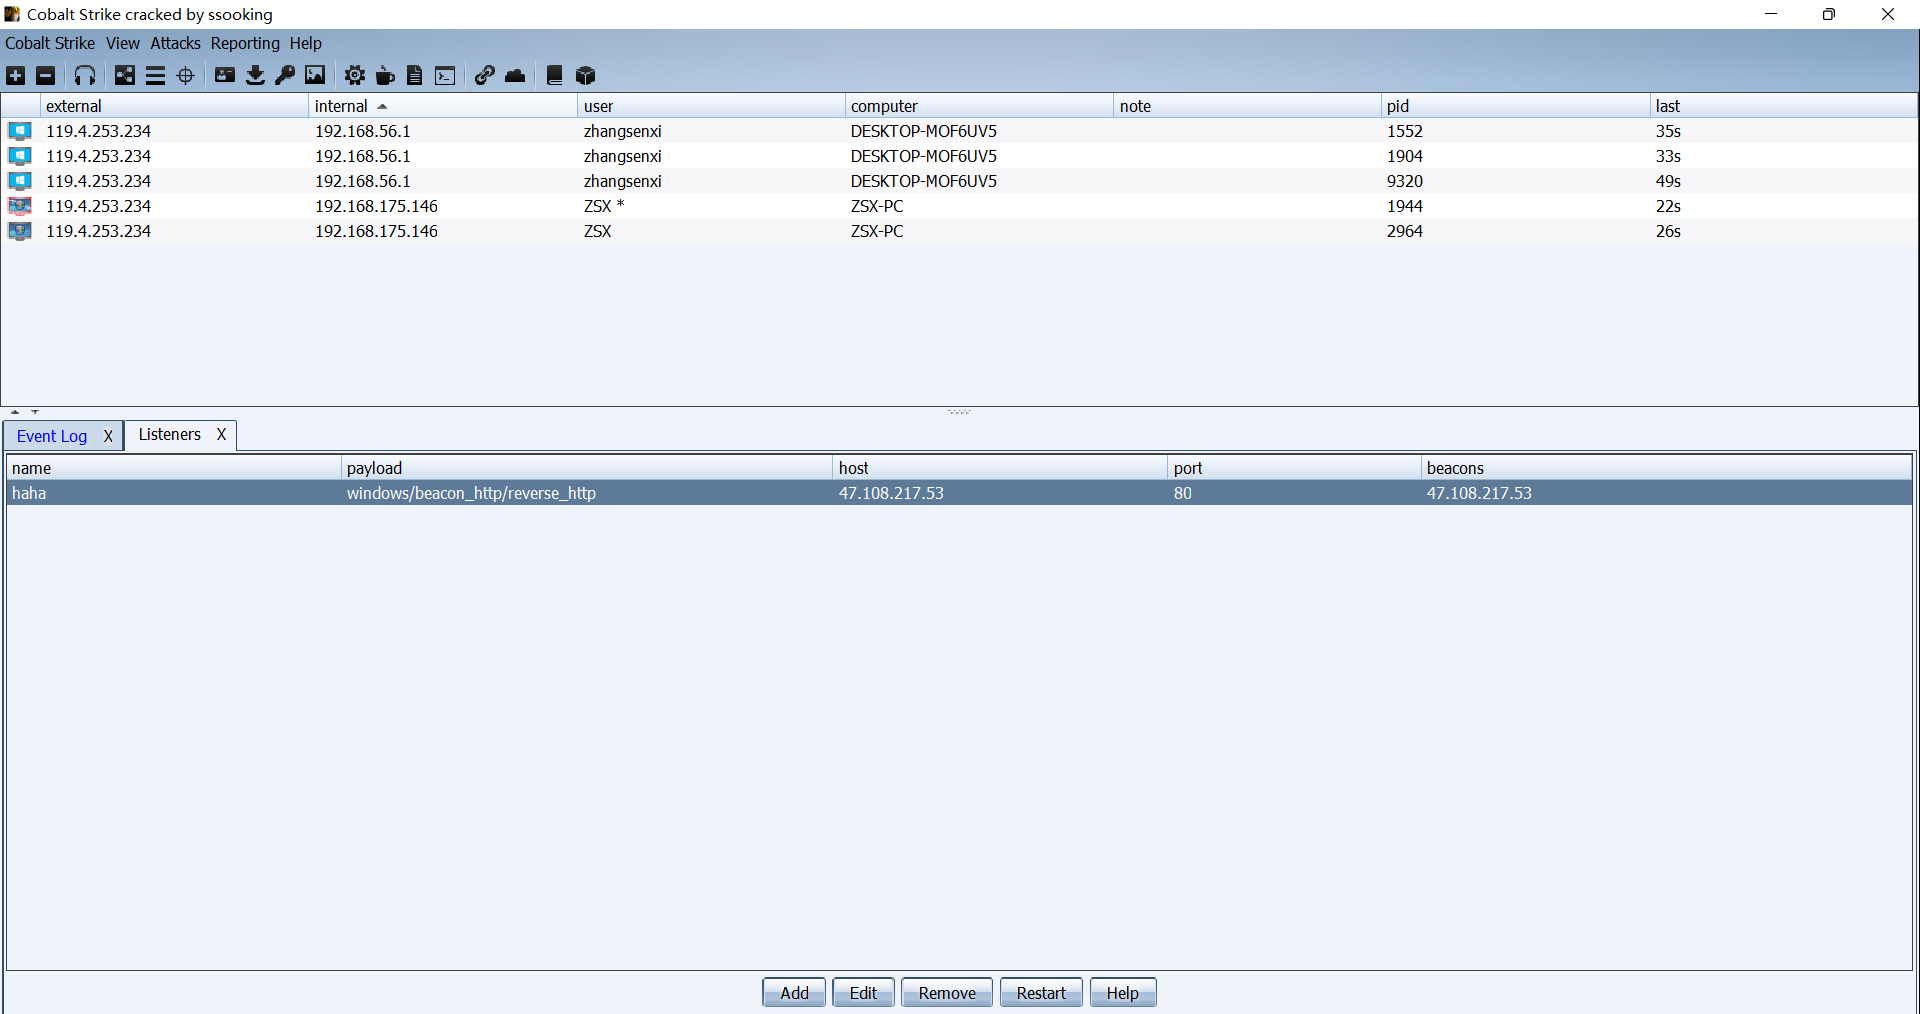Click last value 22s
1920x1014 pixels.
[x=1668, y=206]
